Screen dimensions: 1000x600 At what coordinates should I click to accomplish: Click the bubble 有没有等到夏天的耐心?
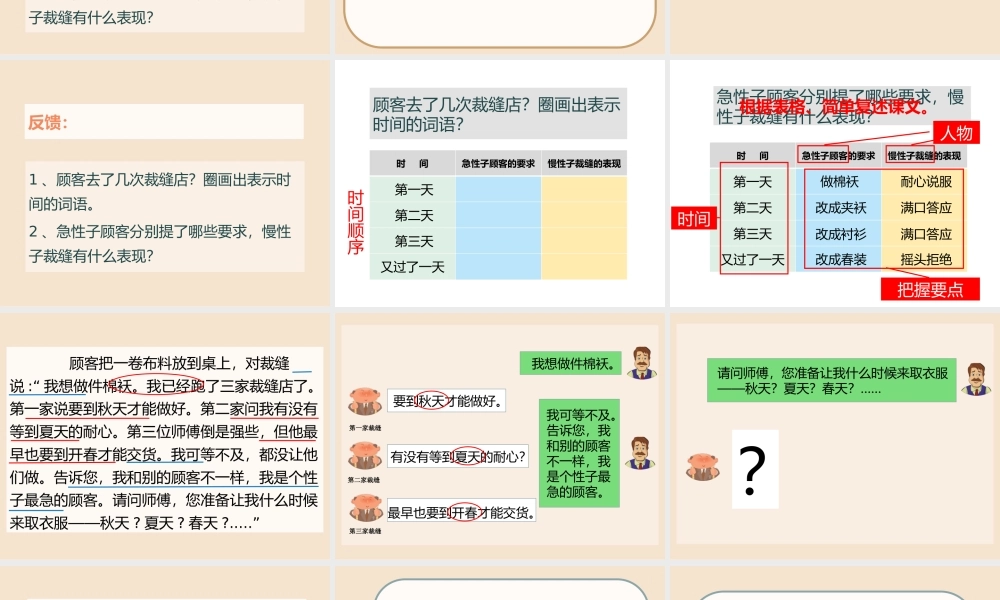point(458,457)
